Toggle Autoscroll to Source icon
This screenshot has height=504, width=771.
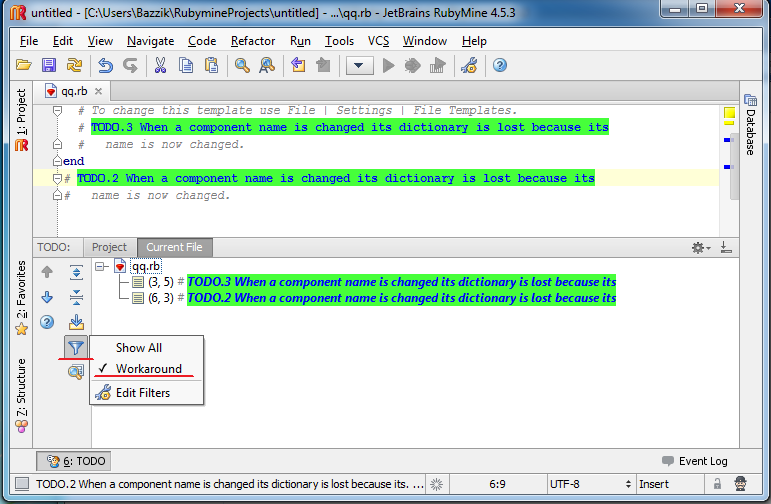click(76, 323)
